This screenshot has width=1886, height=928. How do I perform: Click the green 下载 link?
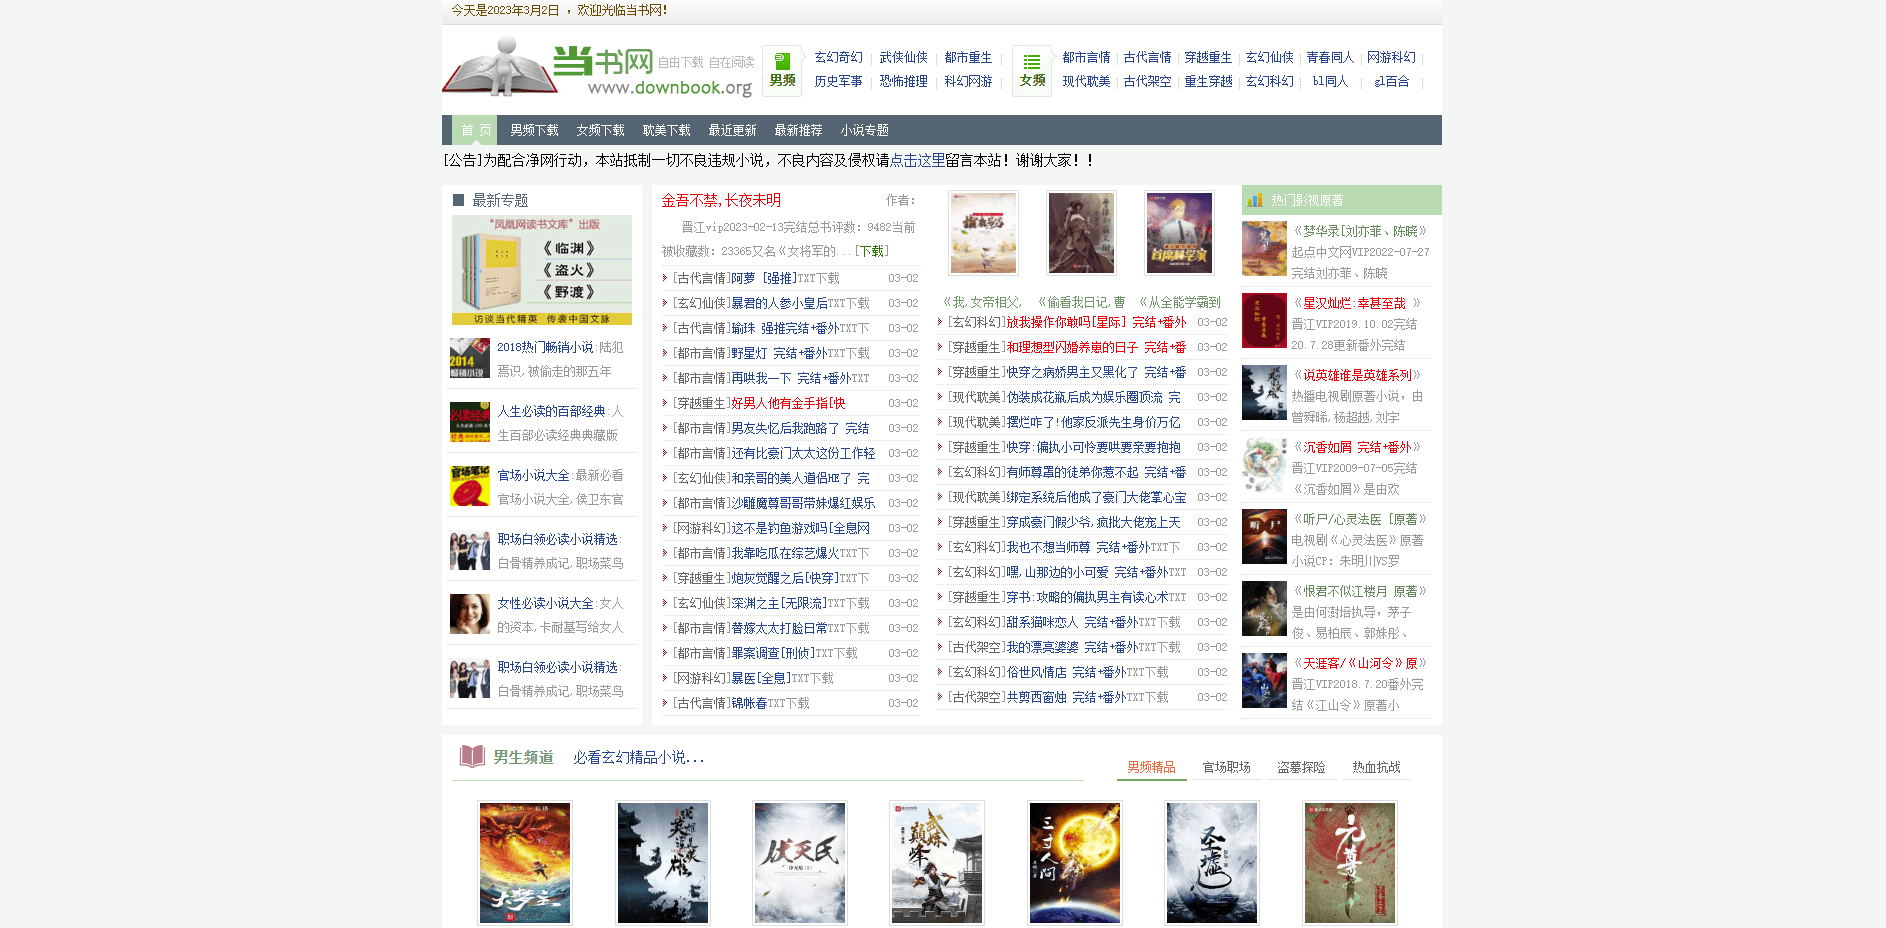(872, 251)
